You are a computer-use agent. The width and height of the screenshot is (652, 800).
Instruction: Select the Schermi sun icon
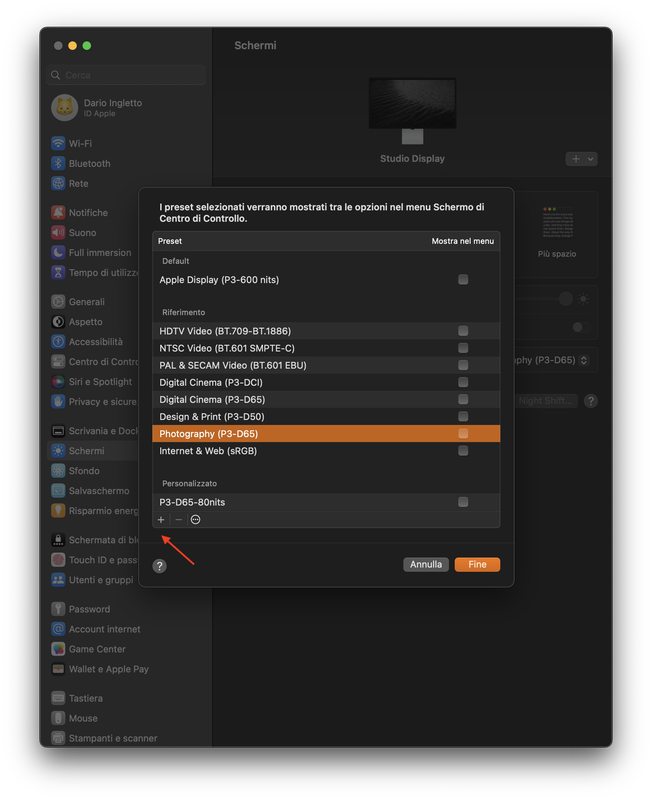coord(58,451)
